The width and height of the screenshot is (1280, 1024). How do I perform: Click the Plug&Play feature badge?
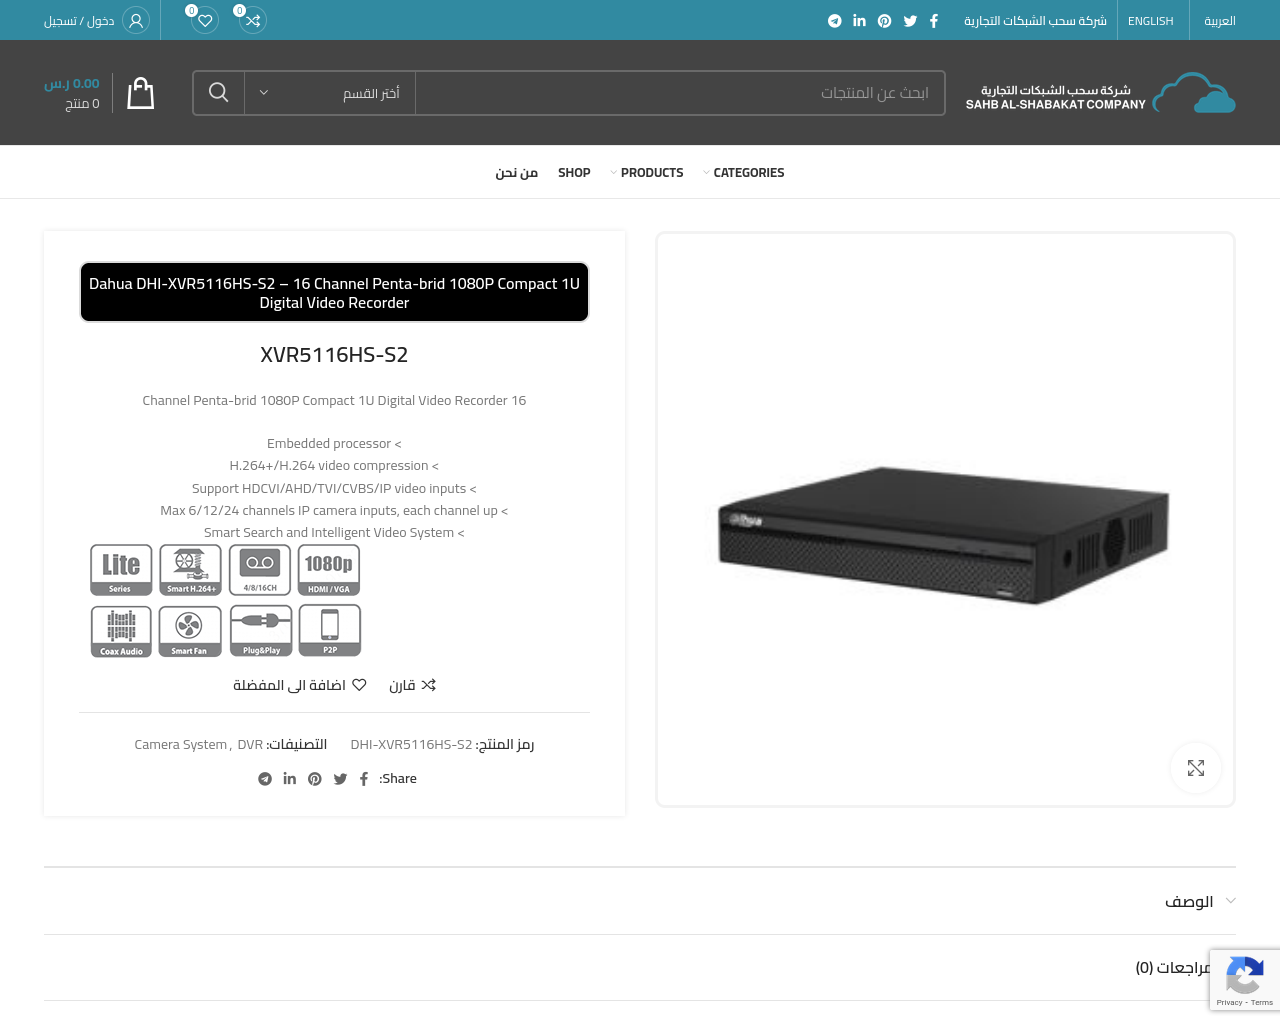(x=261, y=631)
